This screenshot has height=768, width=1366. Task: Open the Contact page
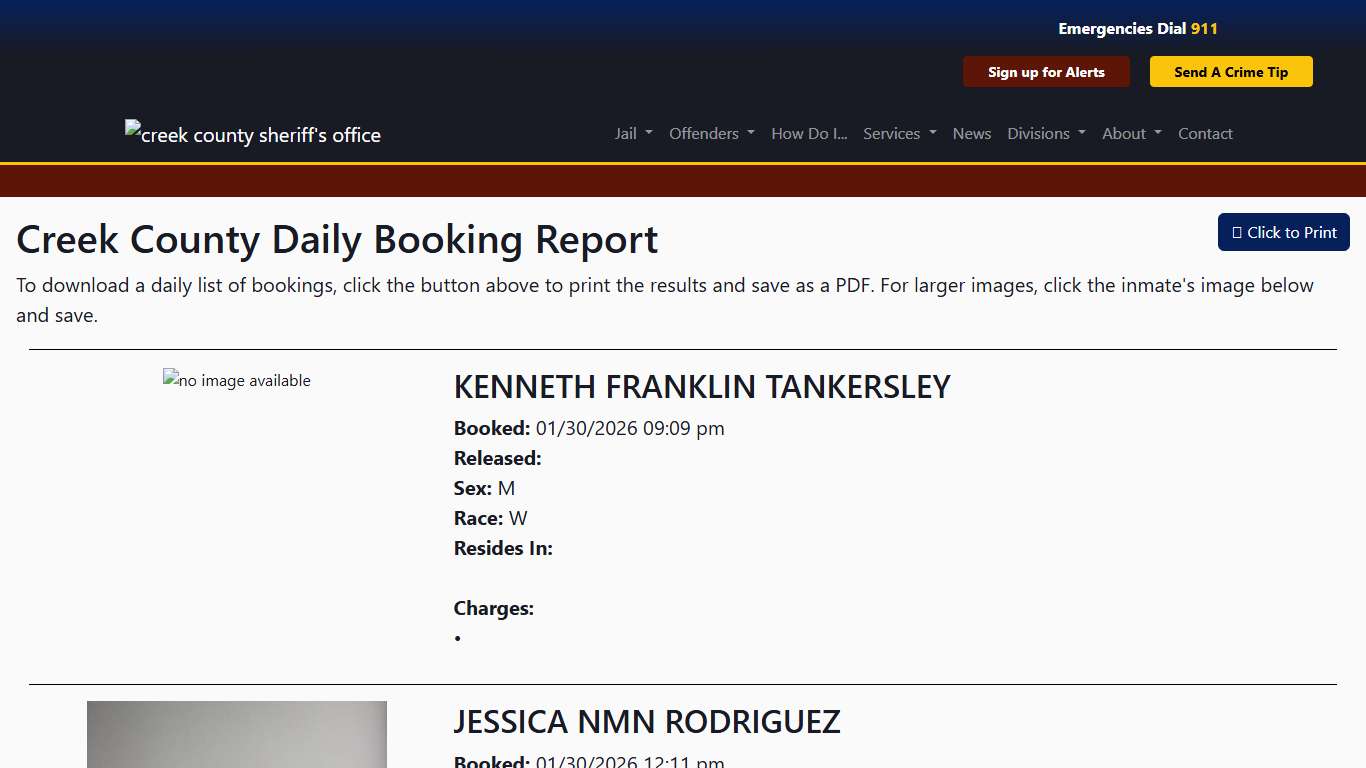[1205, 133]
